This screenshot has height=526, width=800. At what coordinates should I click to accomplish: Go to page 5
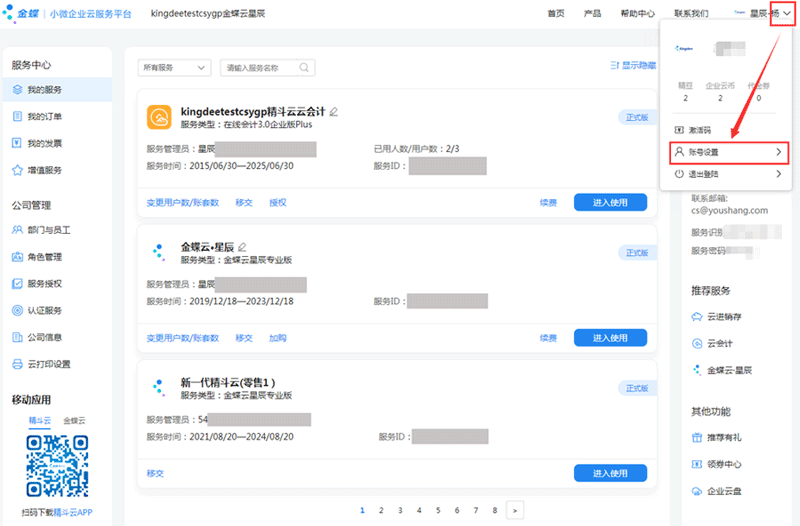[x=438, y=510]
